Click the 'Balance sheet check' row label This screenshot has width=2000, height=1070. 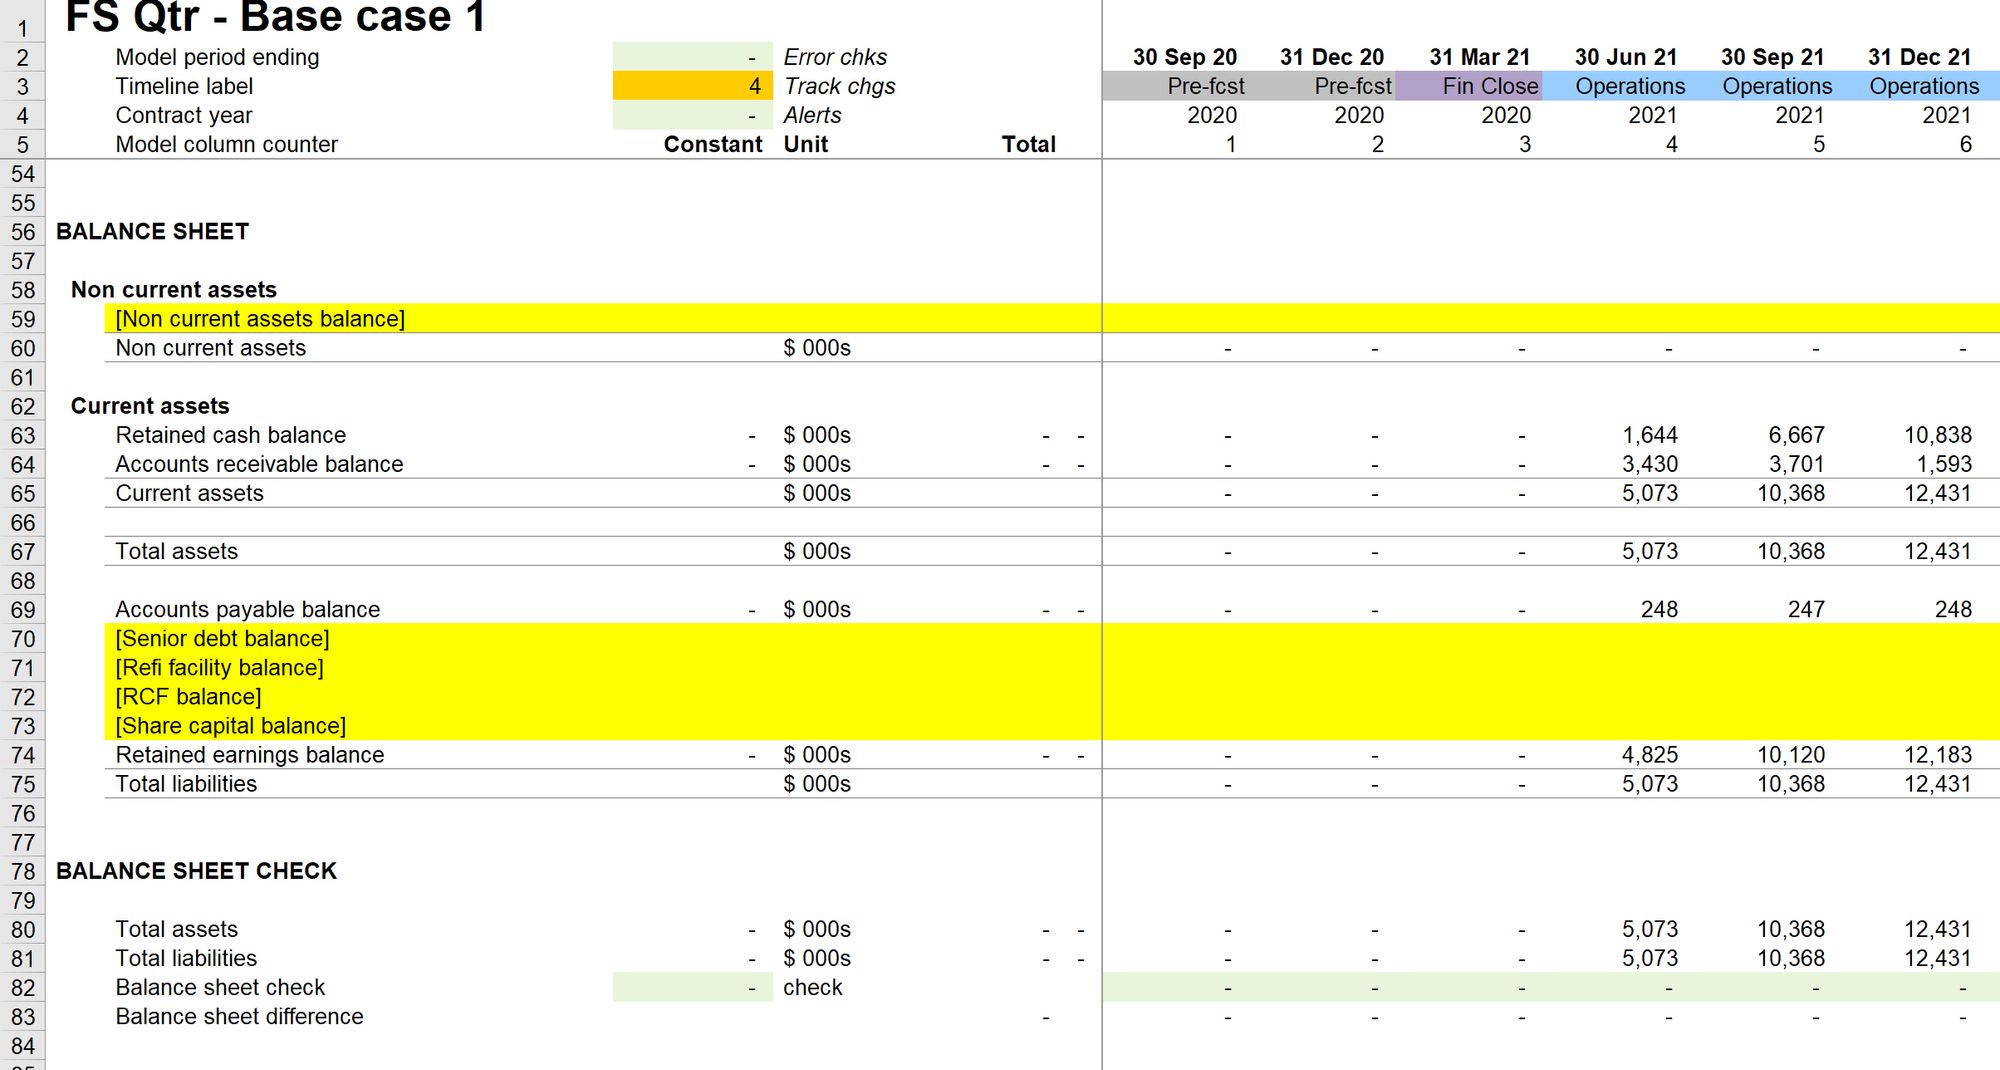[x=220, y=987]
